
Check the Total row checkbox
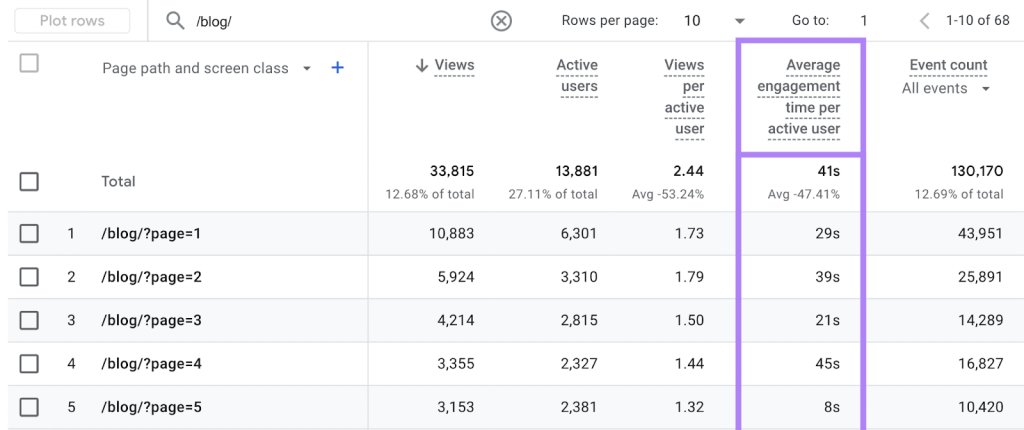point(29,181)
